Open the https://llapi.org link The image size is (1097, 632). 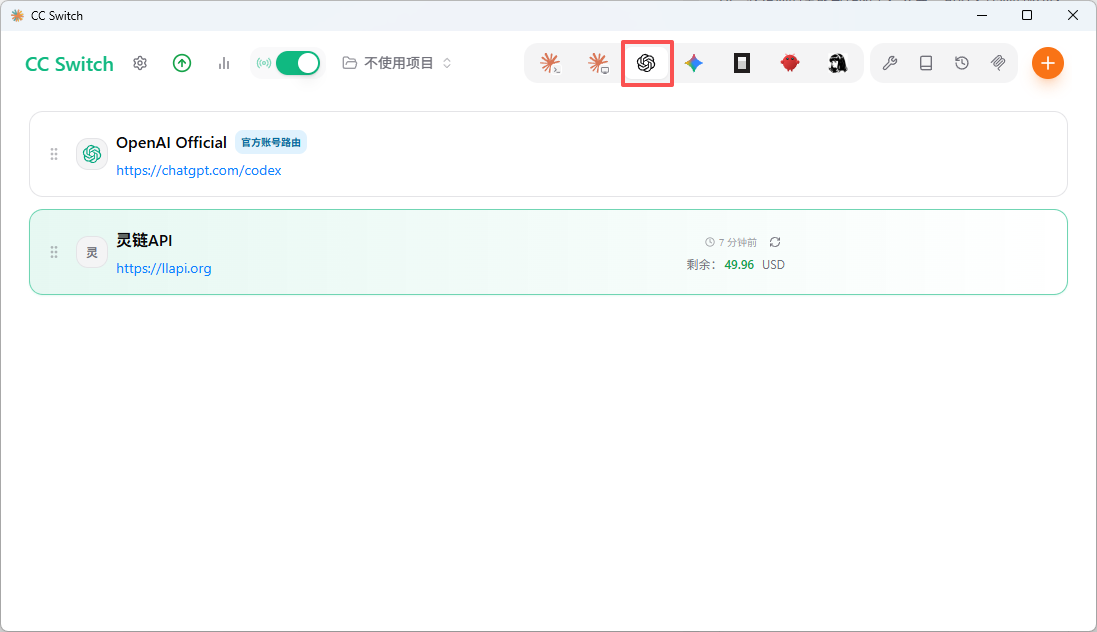point(164,268)
